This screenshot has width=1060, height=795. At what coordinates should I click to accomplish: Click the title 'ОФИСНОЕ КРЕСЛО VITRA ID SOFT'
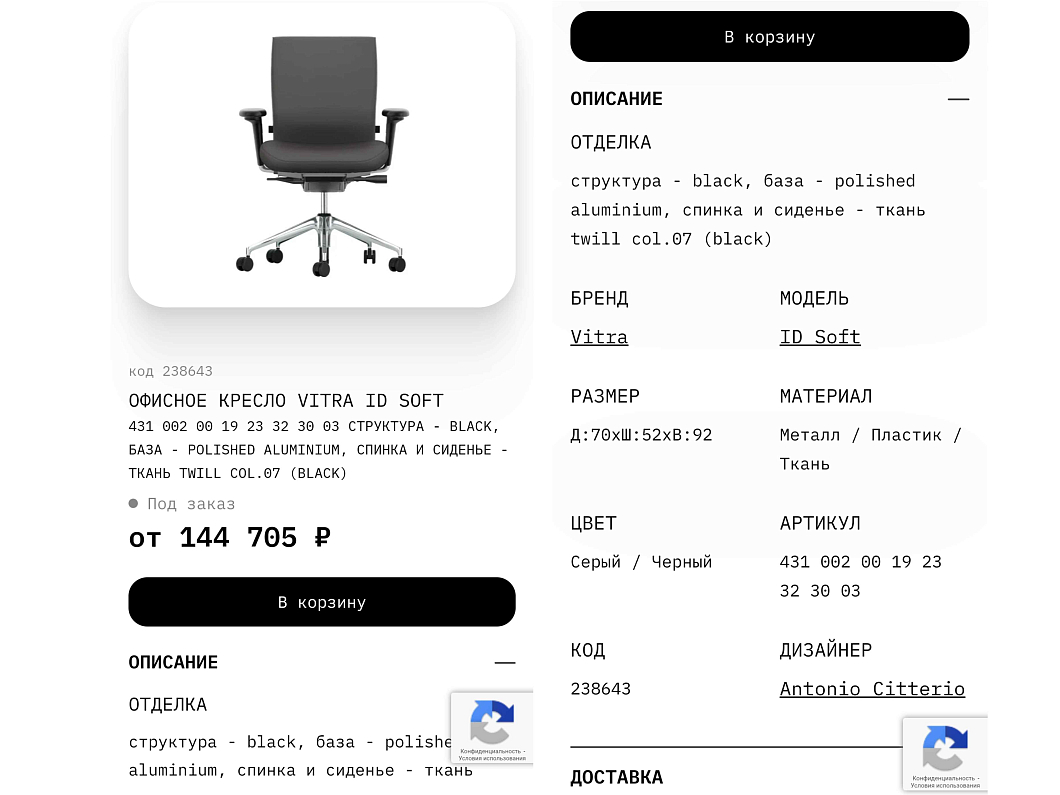click(286, 401)
